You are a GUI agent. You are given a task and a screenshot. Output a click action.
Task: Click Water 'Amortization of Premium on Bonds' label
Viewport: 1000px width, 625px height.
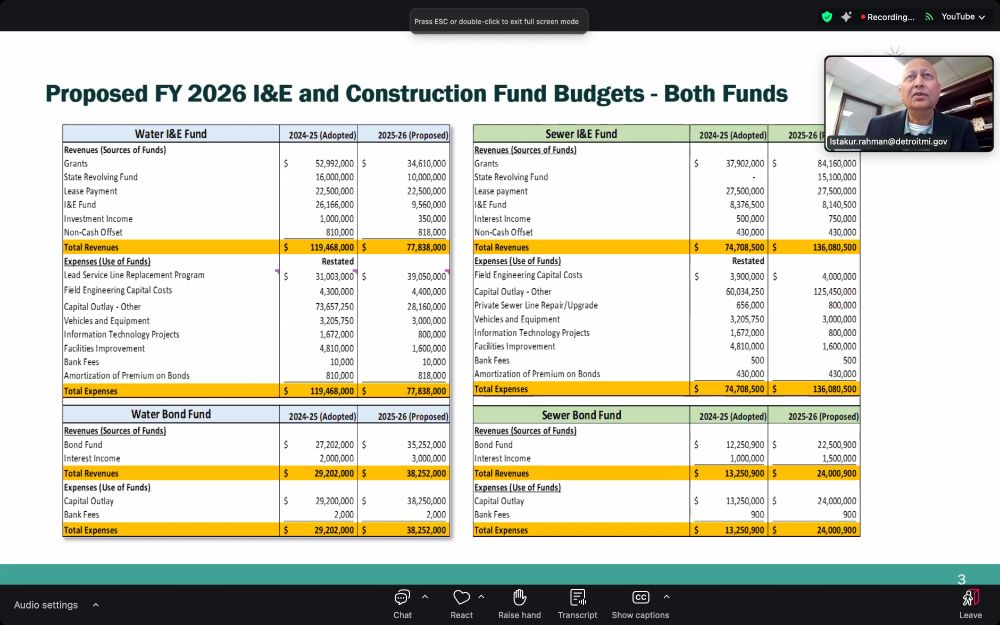pos(126,376)
